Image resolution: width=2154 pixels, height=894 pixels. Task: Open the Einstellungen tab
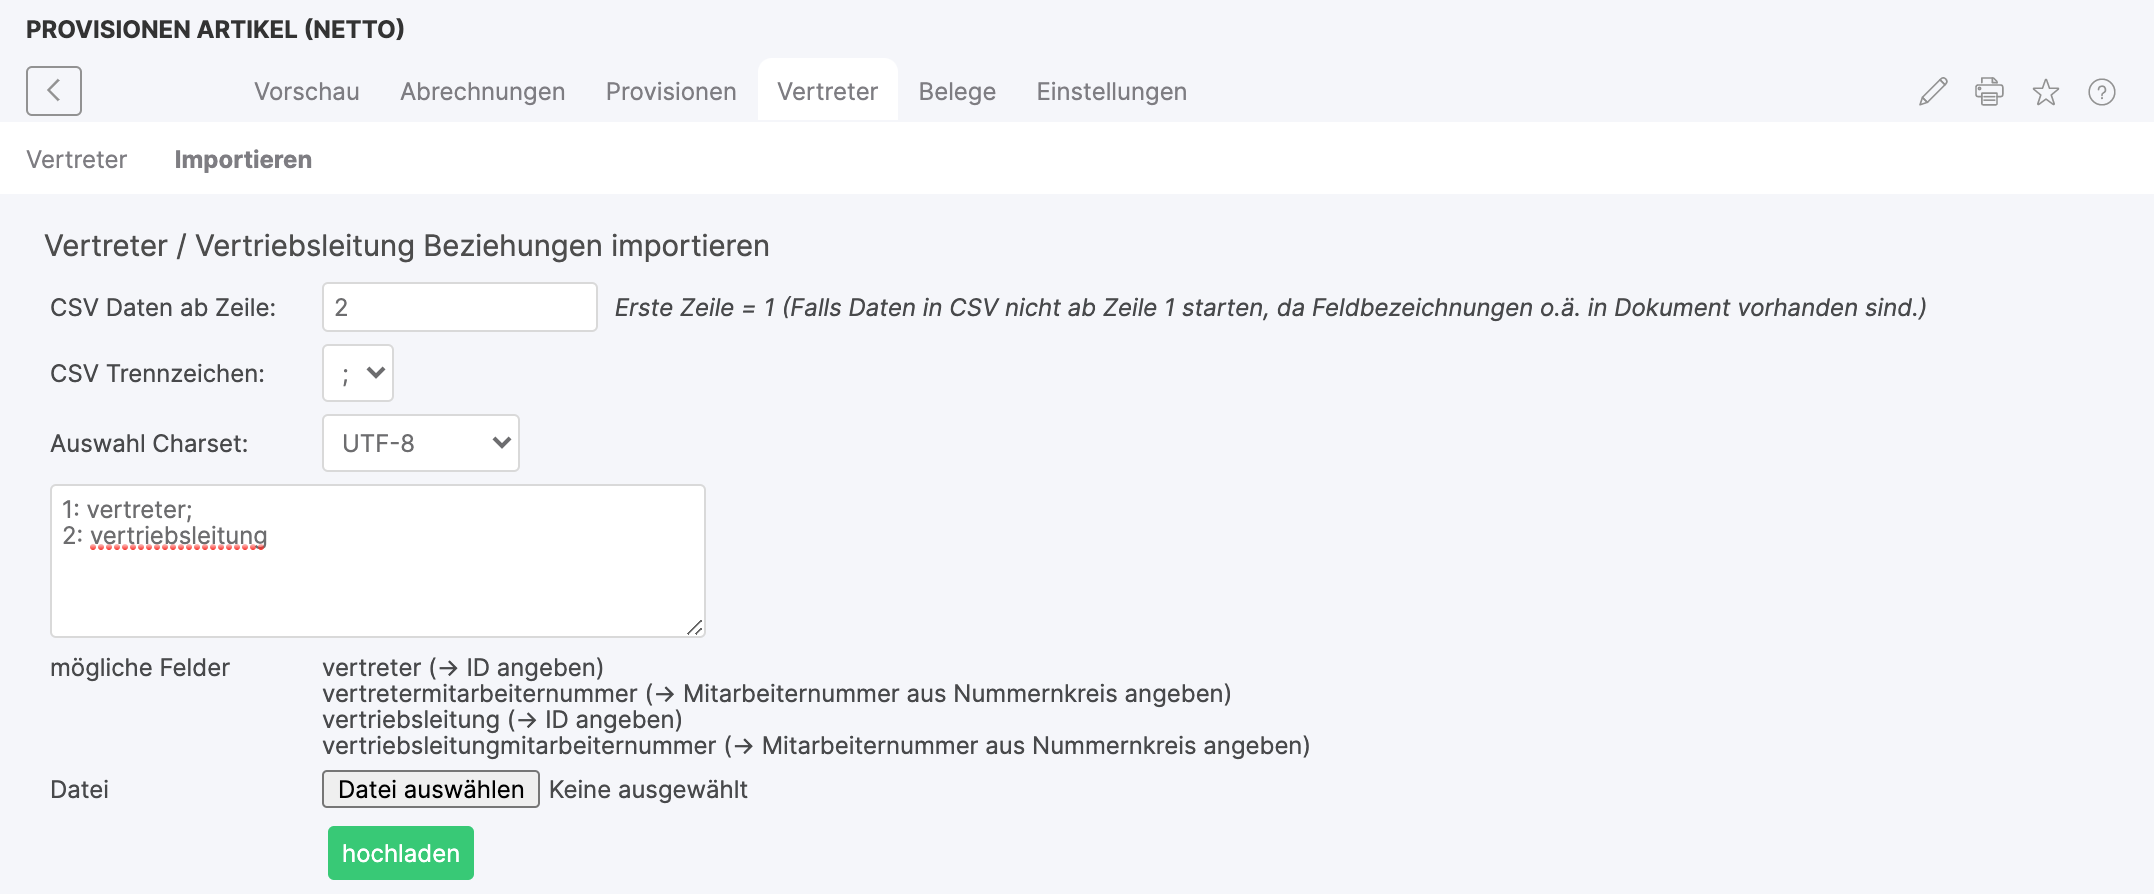pos(1111,91)
